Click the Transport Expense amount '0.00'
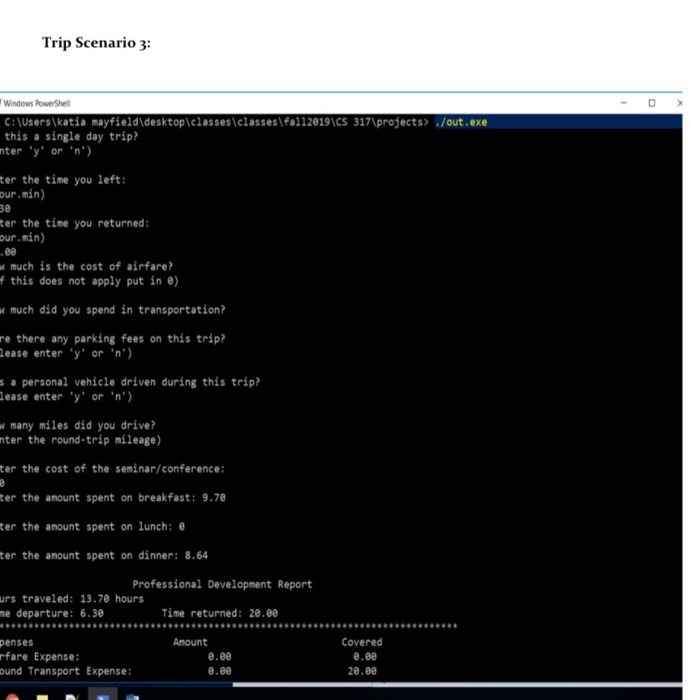Image resolution: width=691 pixels, height=700 pixels. (x=220, y=671)
